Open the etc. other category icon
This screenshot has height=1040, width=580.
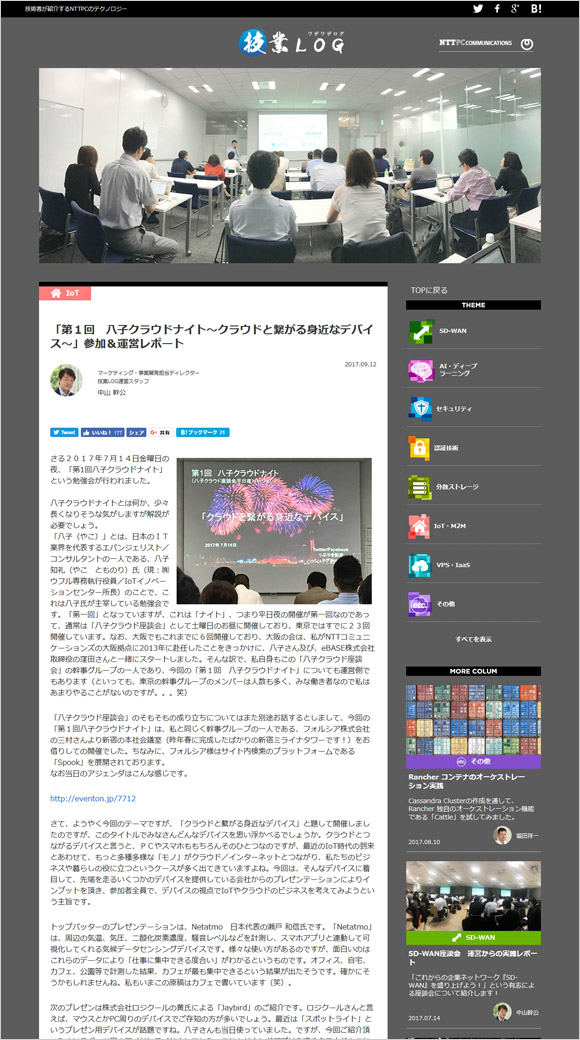[x=421, y=604]
